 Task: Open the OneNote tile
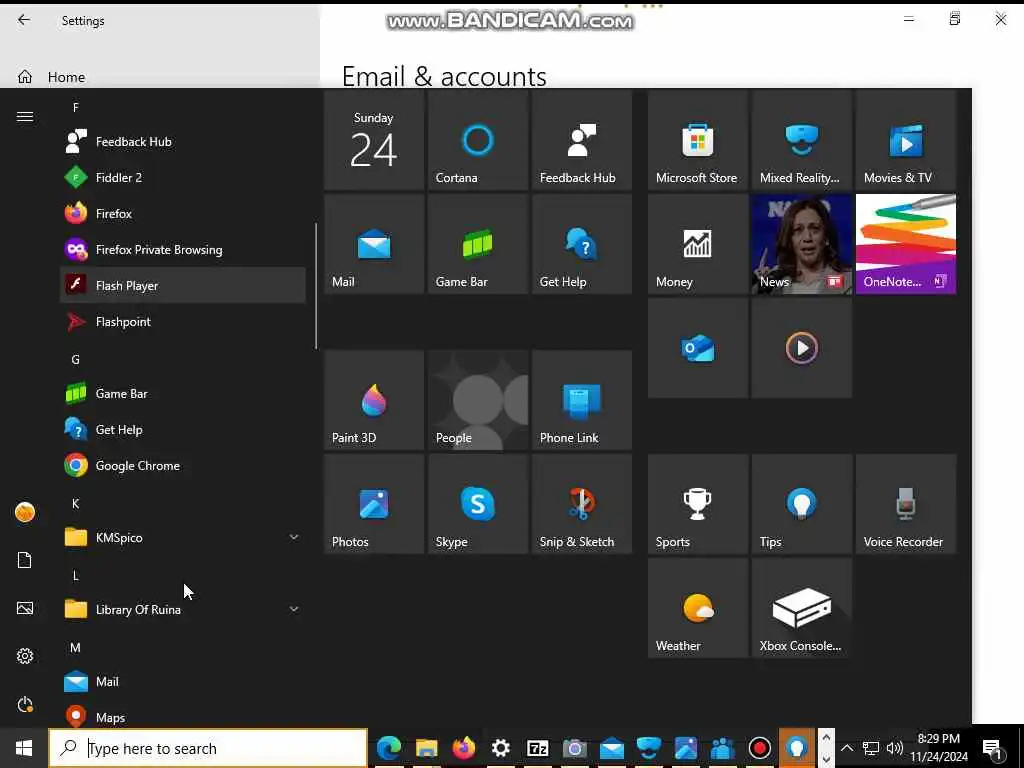pyautogui.click(x=906, y=244)
